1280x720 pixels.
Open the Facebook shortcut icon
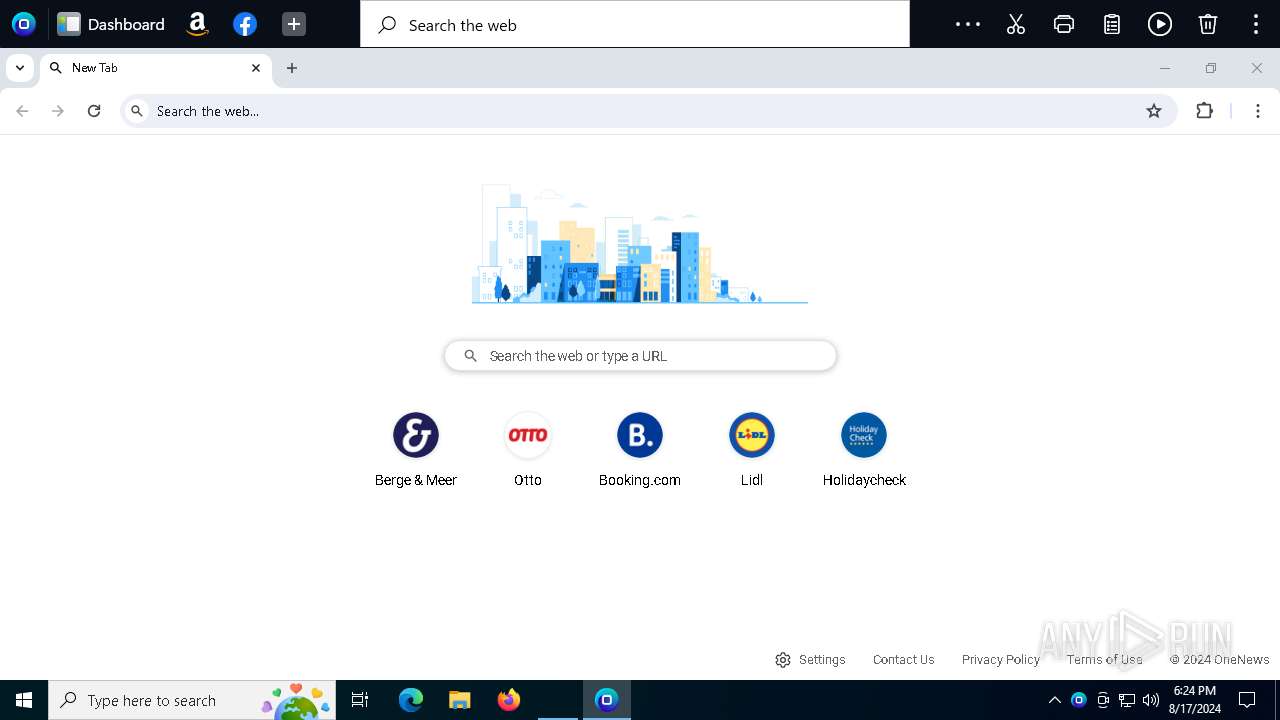coord(245,24)
